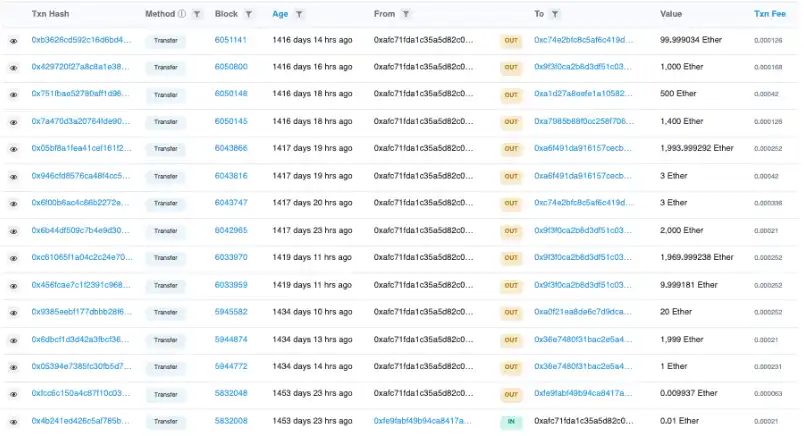Preview transaction 0x946cfd8576ca48f4cc5 with eye icon
This screenshot has height=436, width=804.
coord(14,177)
